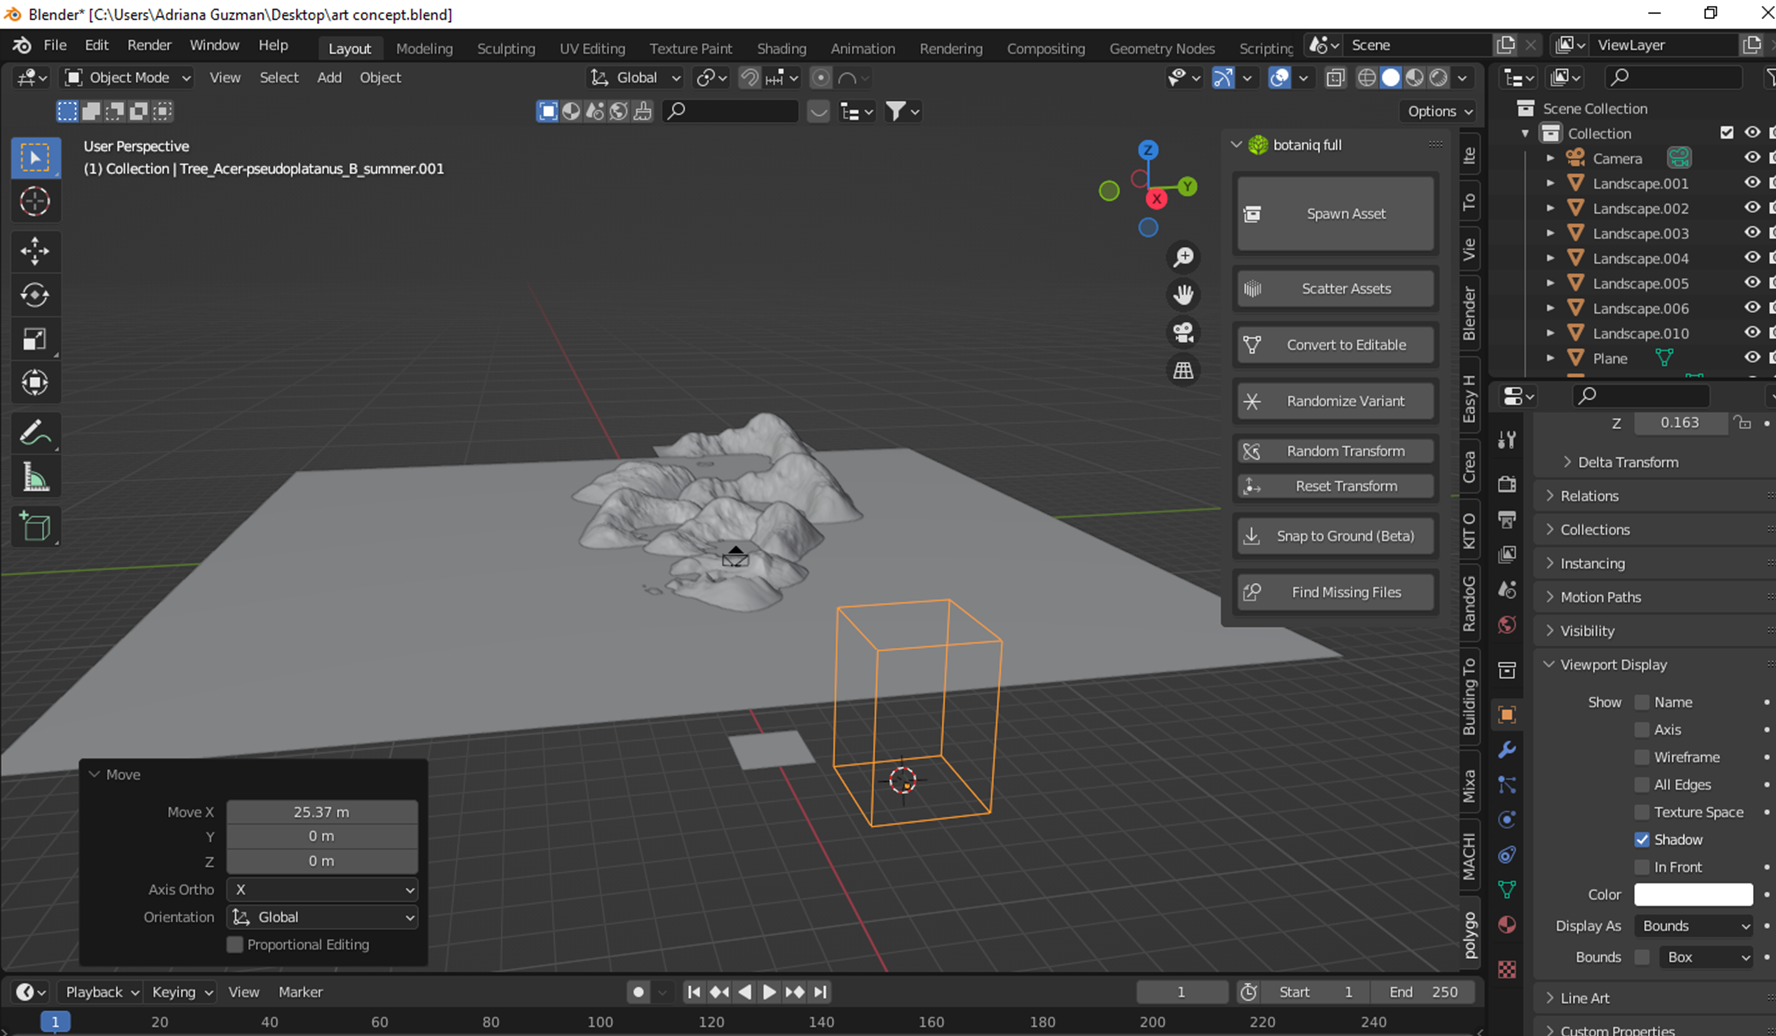Click the Find Missing Files button
This screenshot has height=1036, width=1776.
(x=1335, y=592)
